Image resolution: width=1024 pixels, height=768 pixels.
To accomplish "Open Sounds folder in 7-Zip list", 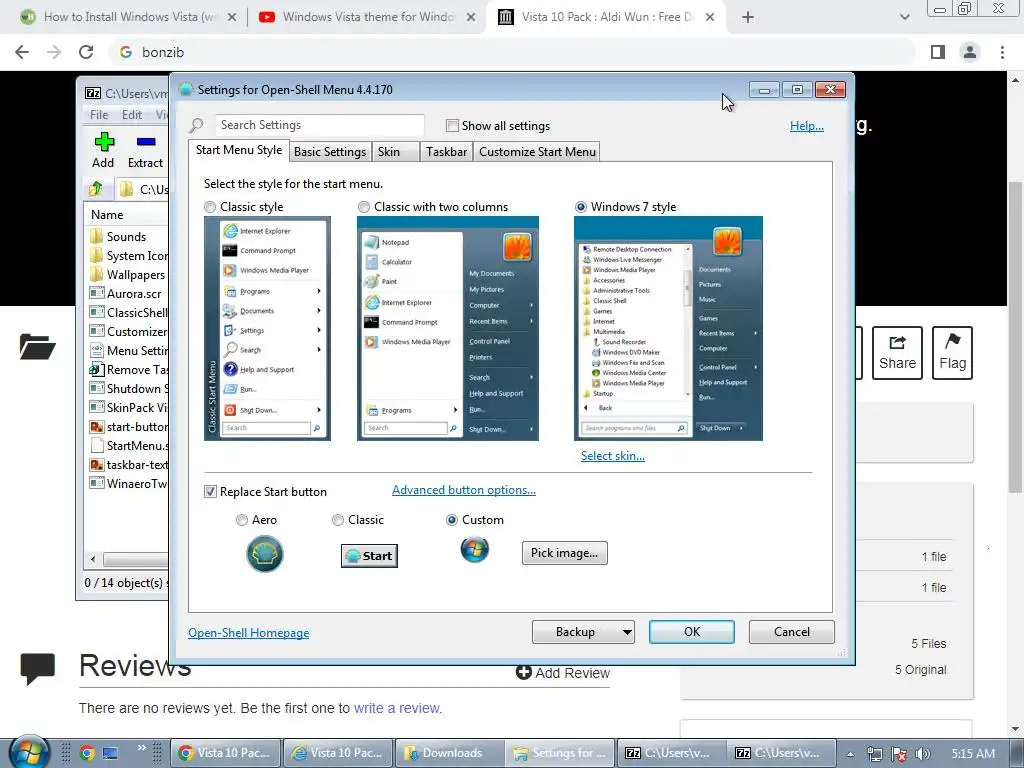I will (x=126, y=236).
